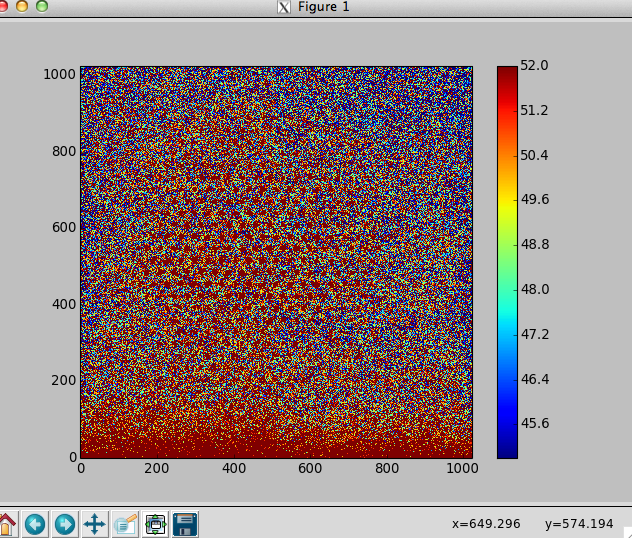Click x-axis tick label 200
The height and width of the screenshot is (538, 632).
pyautogui.click(x=157, y=468)
